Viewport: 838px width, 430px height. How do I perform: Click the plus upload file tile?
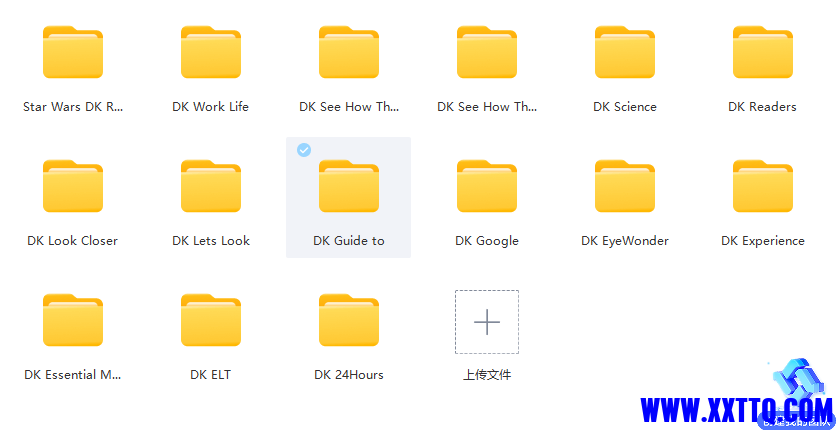point(487,322)
